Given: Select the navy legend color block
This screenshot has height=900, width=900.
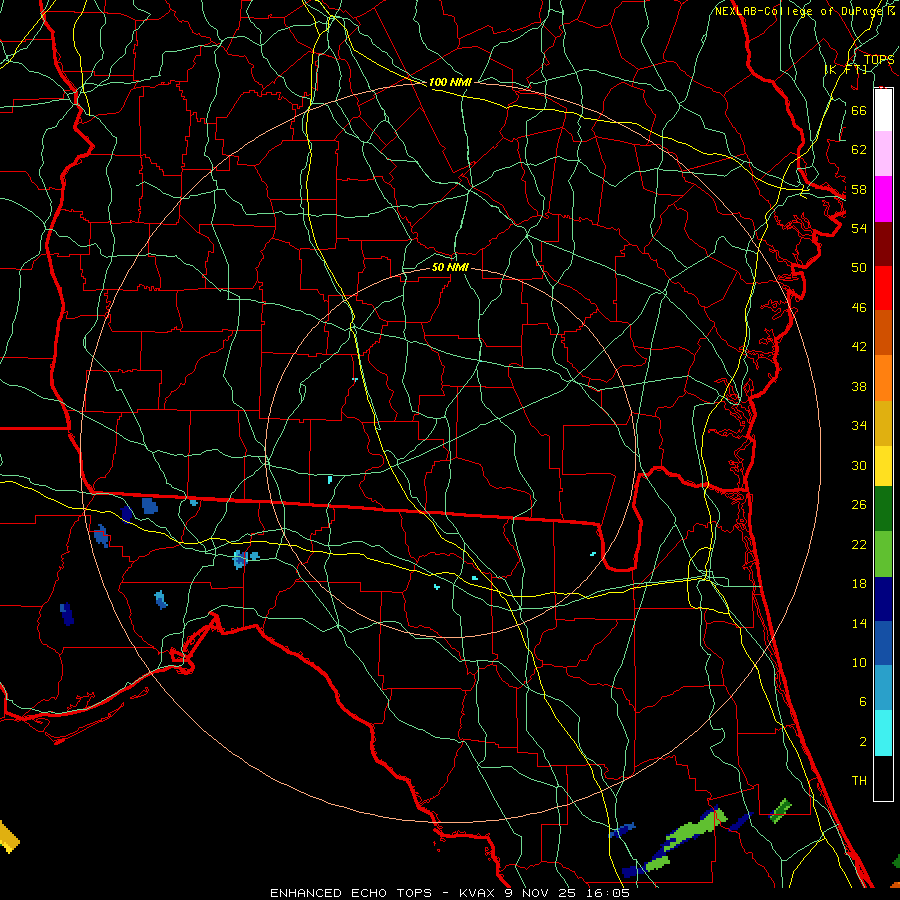Looking at the screenshot, I should tap(883, 599).
